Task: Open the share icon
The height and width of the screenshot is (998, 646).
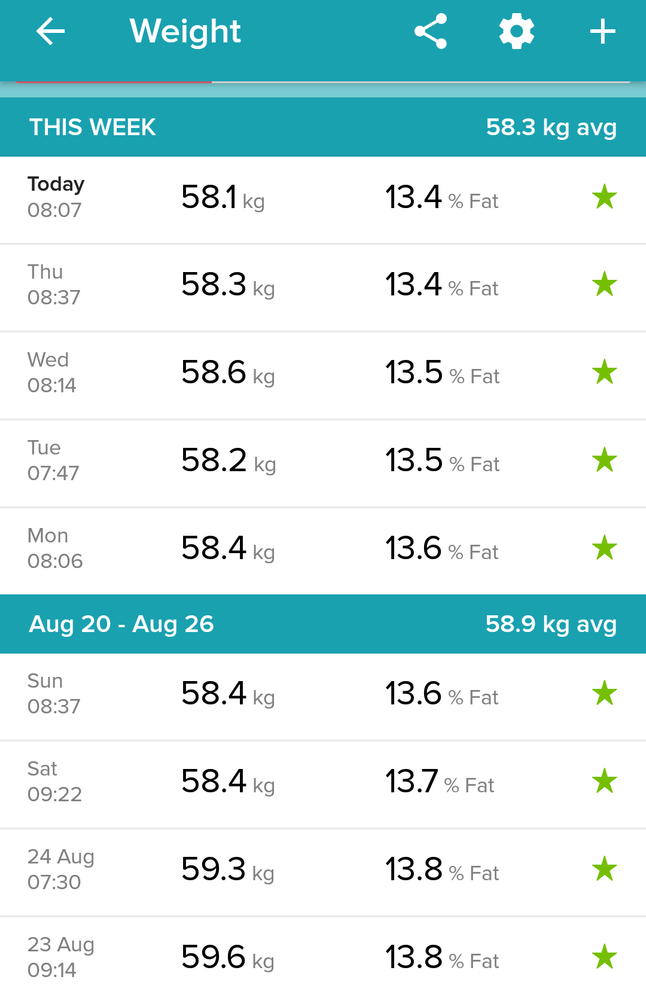Action: (x=431, y=31)
